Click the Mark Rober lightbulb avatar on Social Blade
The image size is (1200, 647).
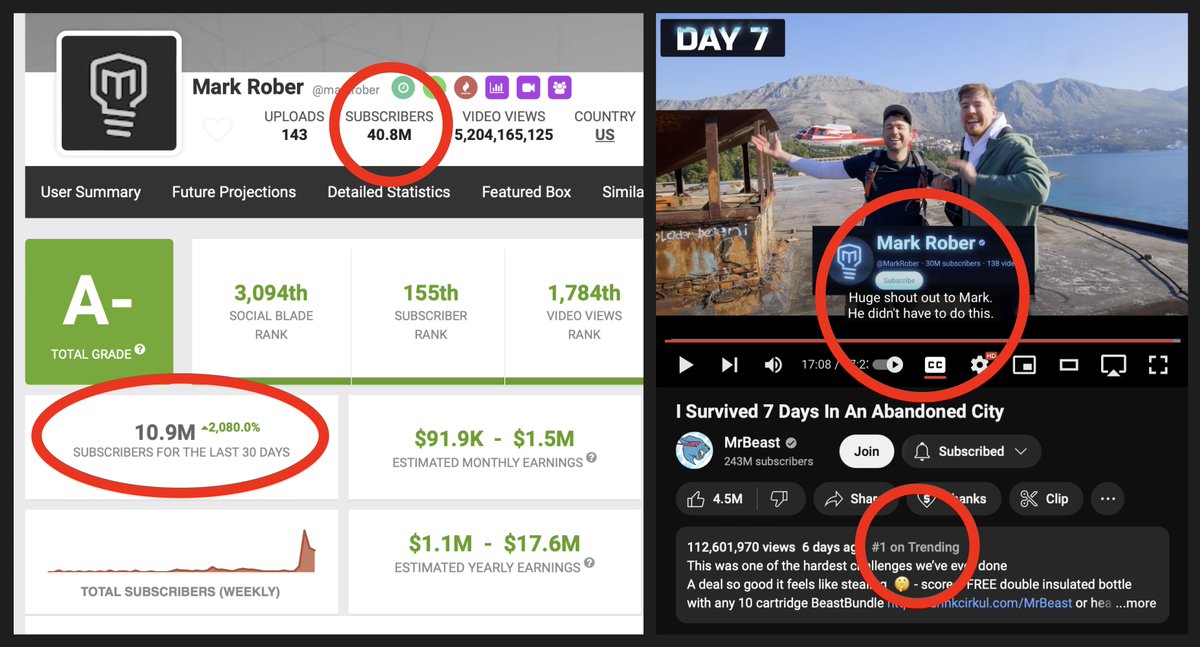[x=119, y=92]
